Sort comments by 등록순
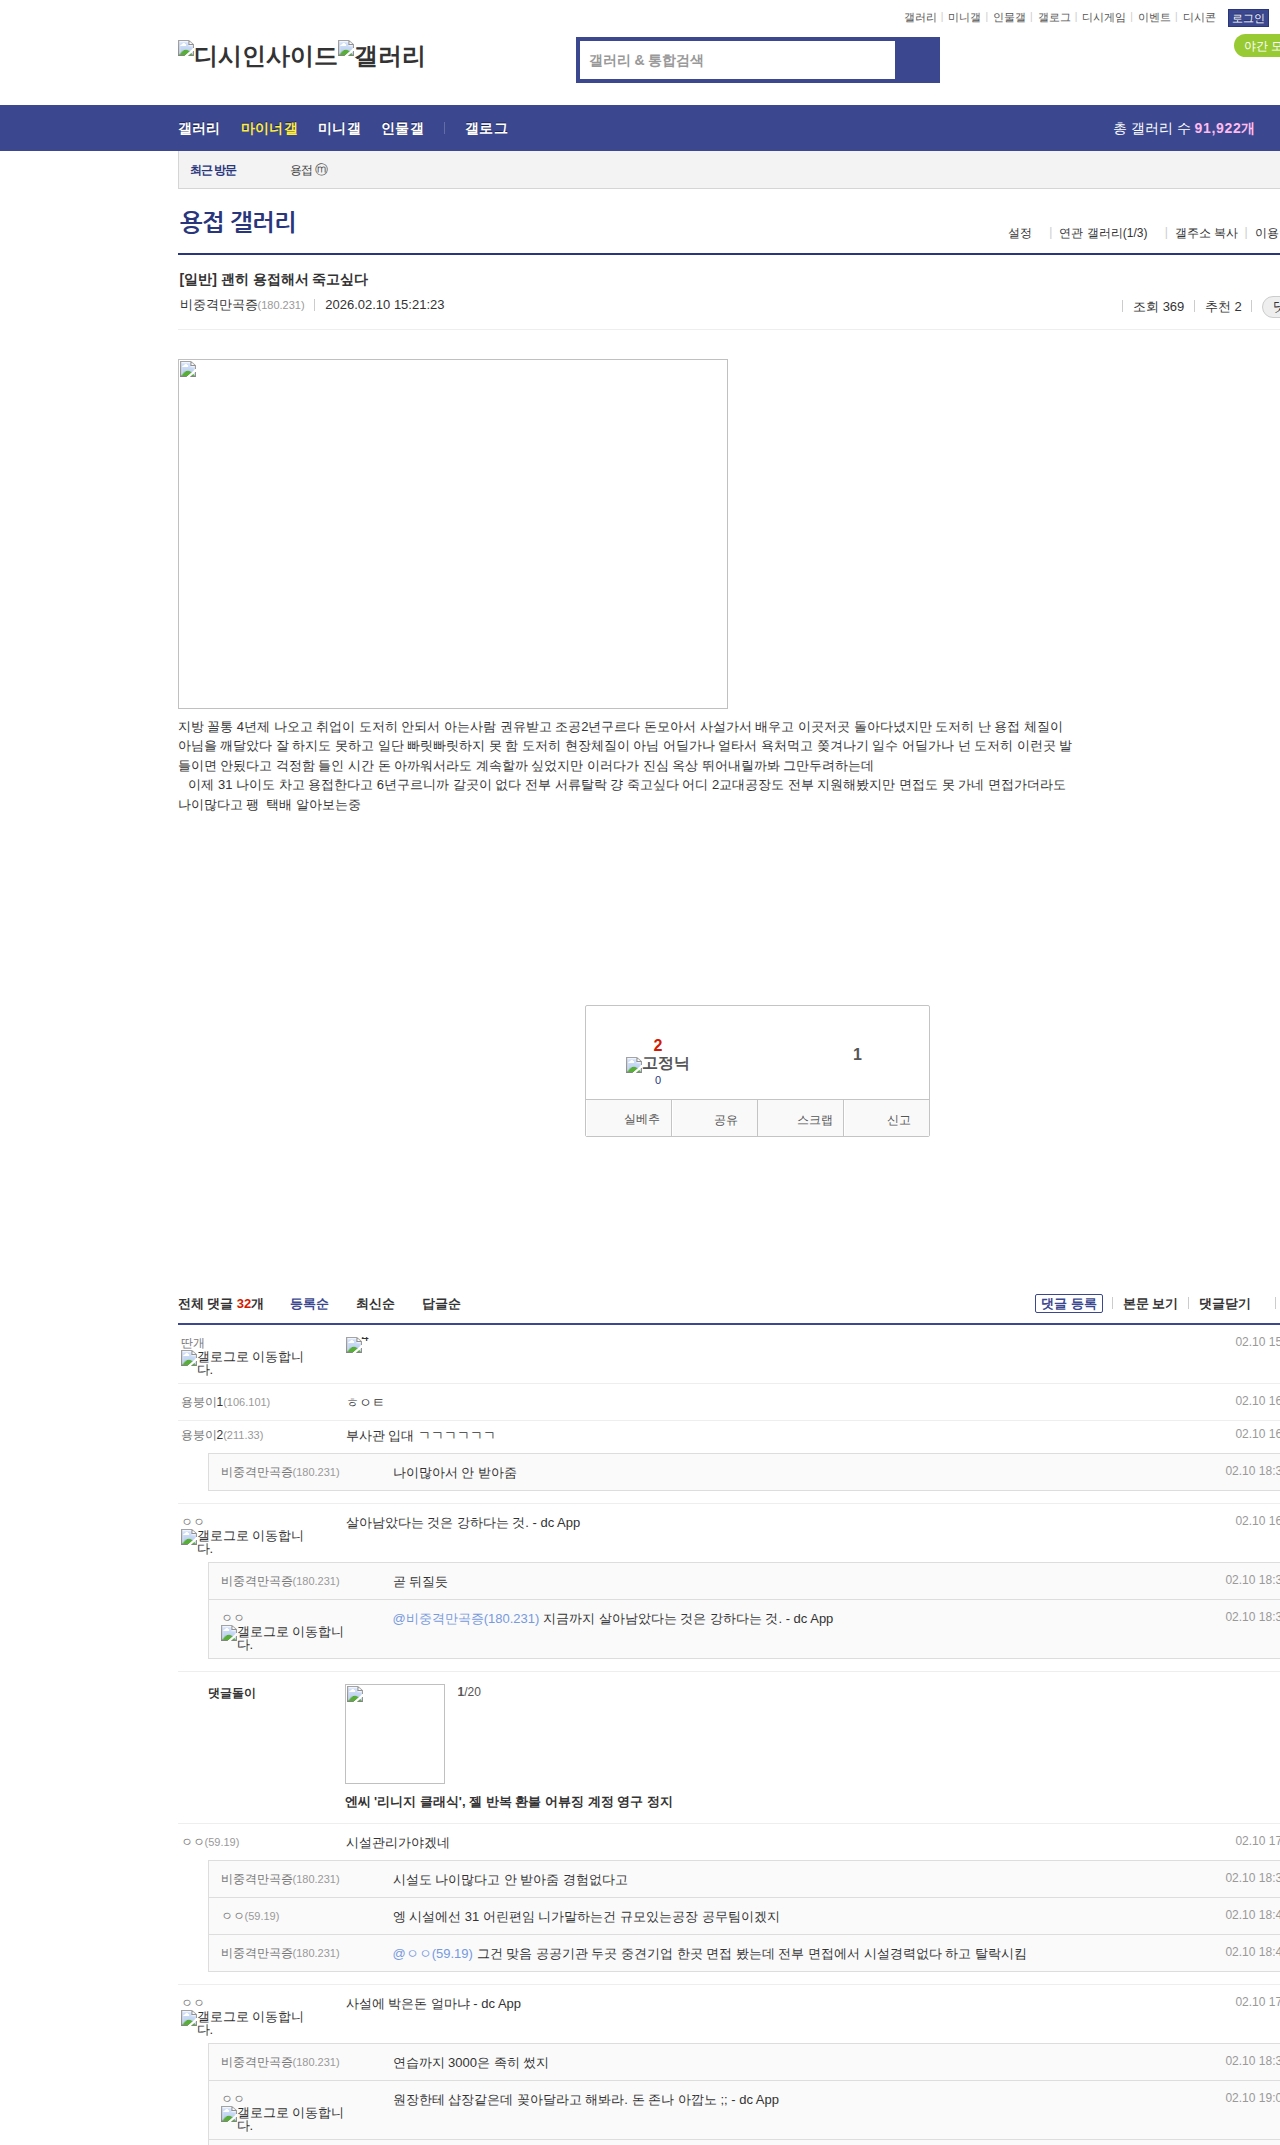Image resolution: width=1280 pixels, height=2145 pixels. 309,1304
